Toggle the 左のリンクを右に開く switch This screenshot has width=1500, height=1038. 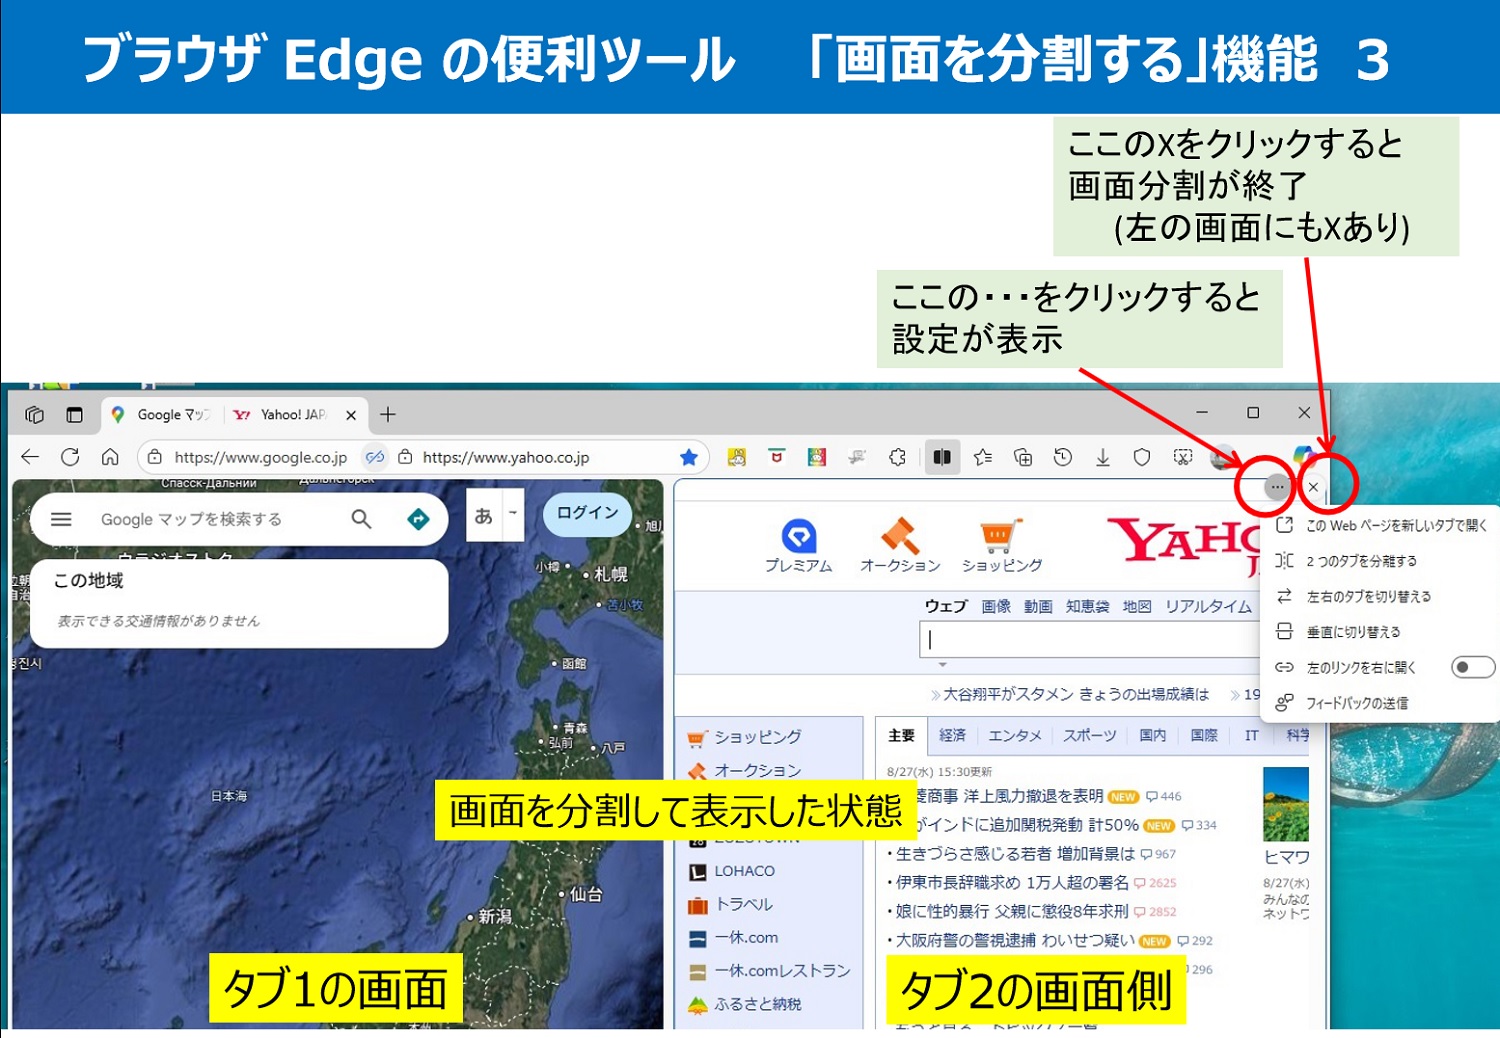click(1471, 667)
